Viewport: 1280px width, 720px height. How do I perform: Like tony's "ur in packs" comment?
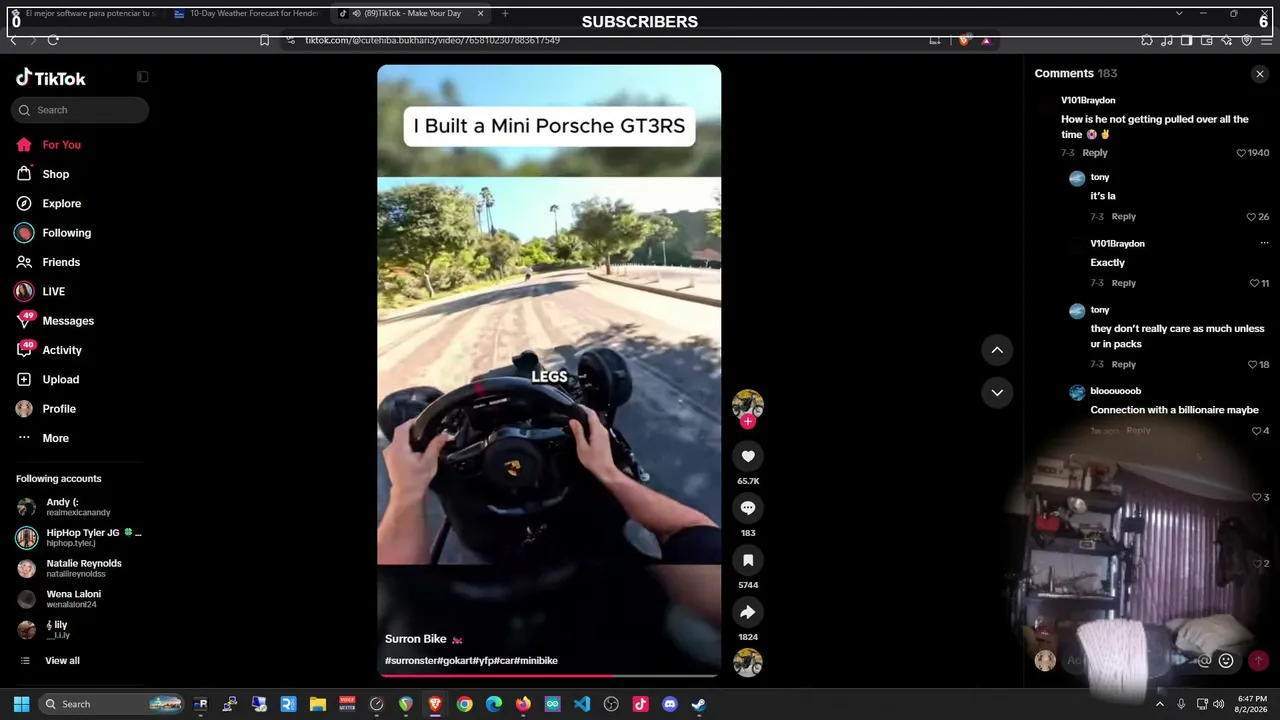1251,365
